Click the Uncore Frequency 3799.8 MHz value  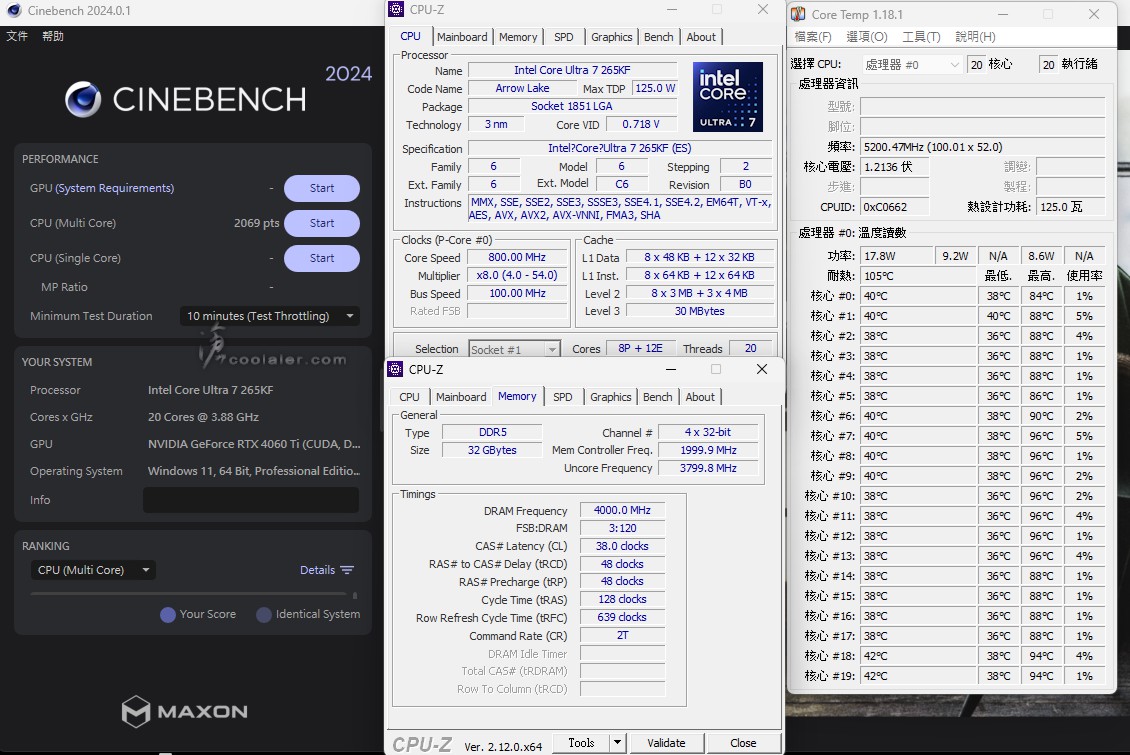coord(708,468)
